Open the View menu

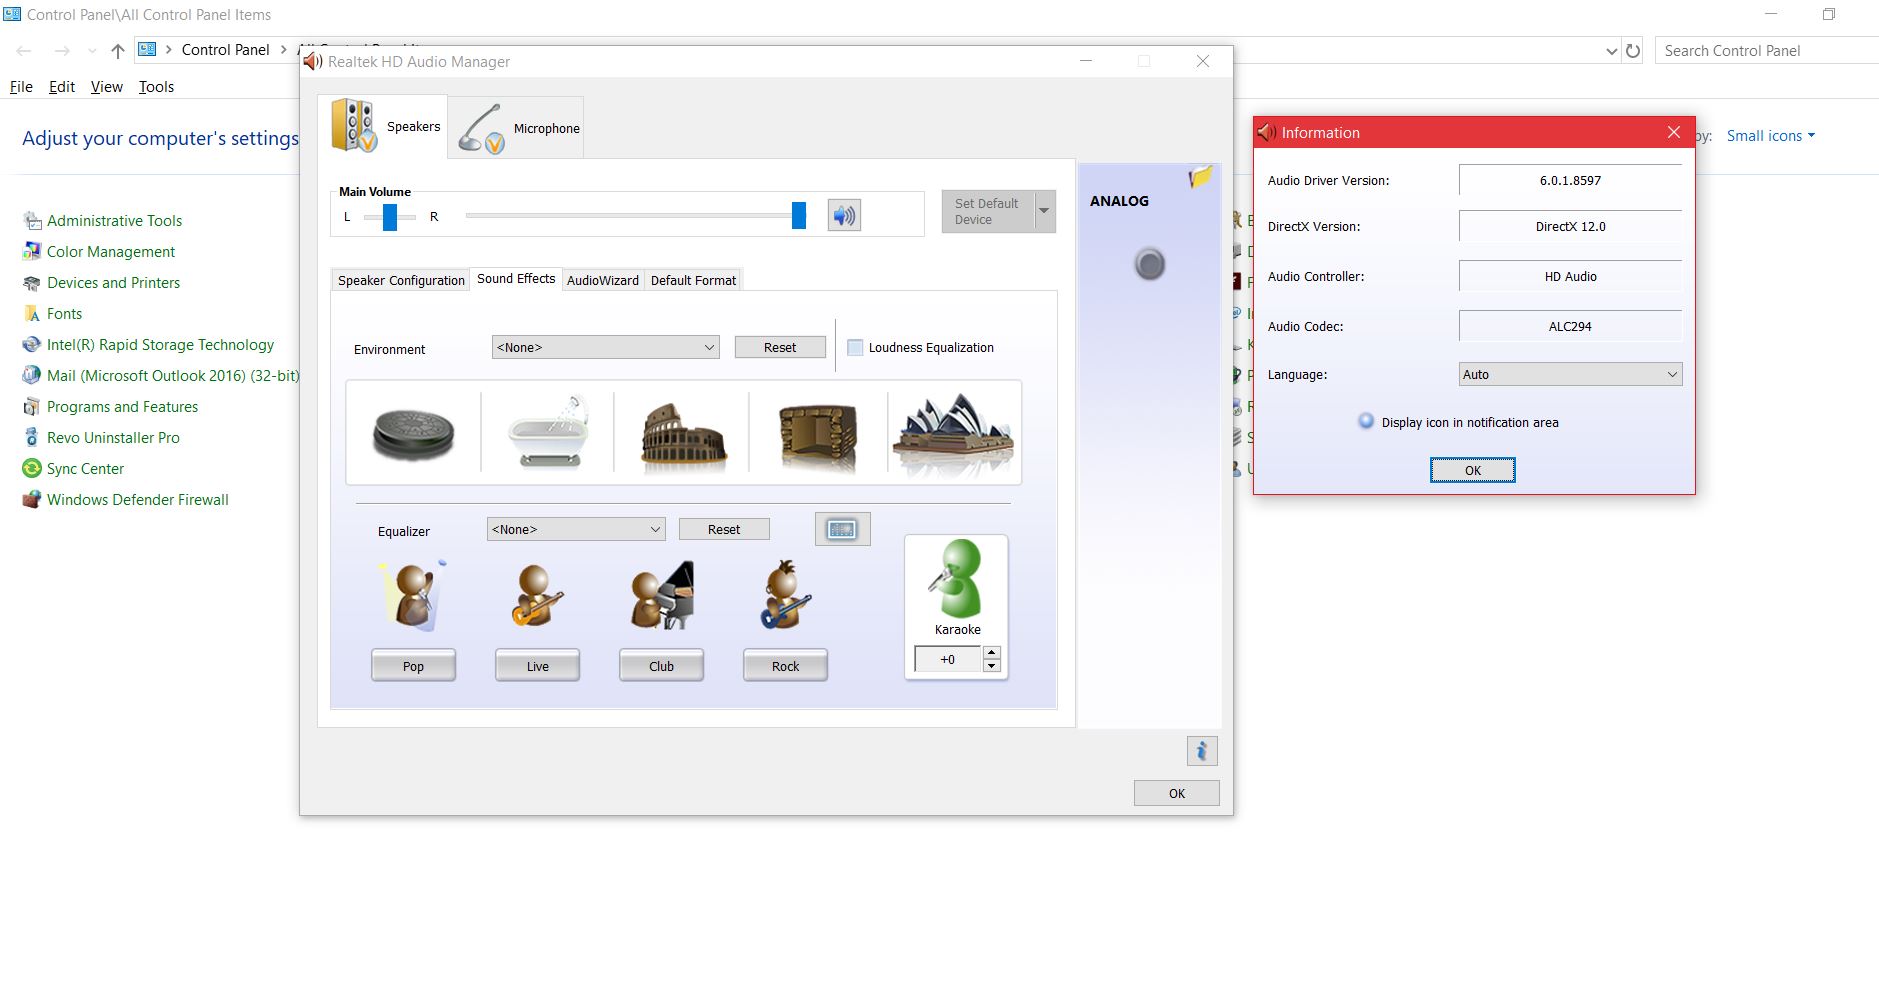click(x=107, y=87)
